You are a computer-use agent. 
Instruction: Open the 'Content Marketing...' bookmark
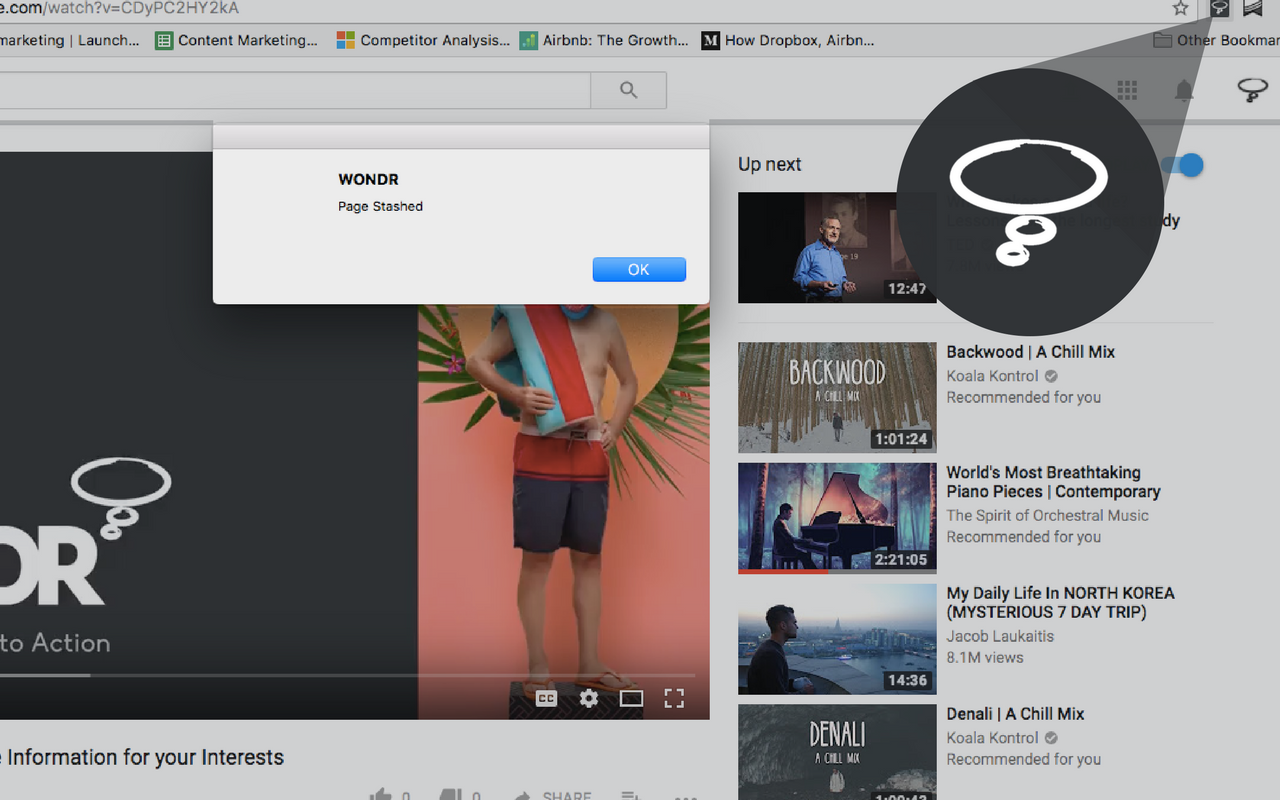237,40
